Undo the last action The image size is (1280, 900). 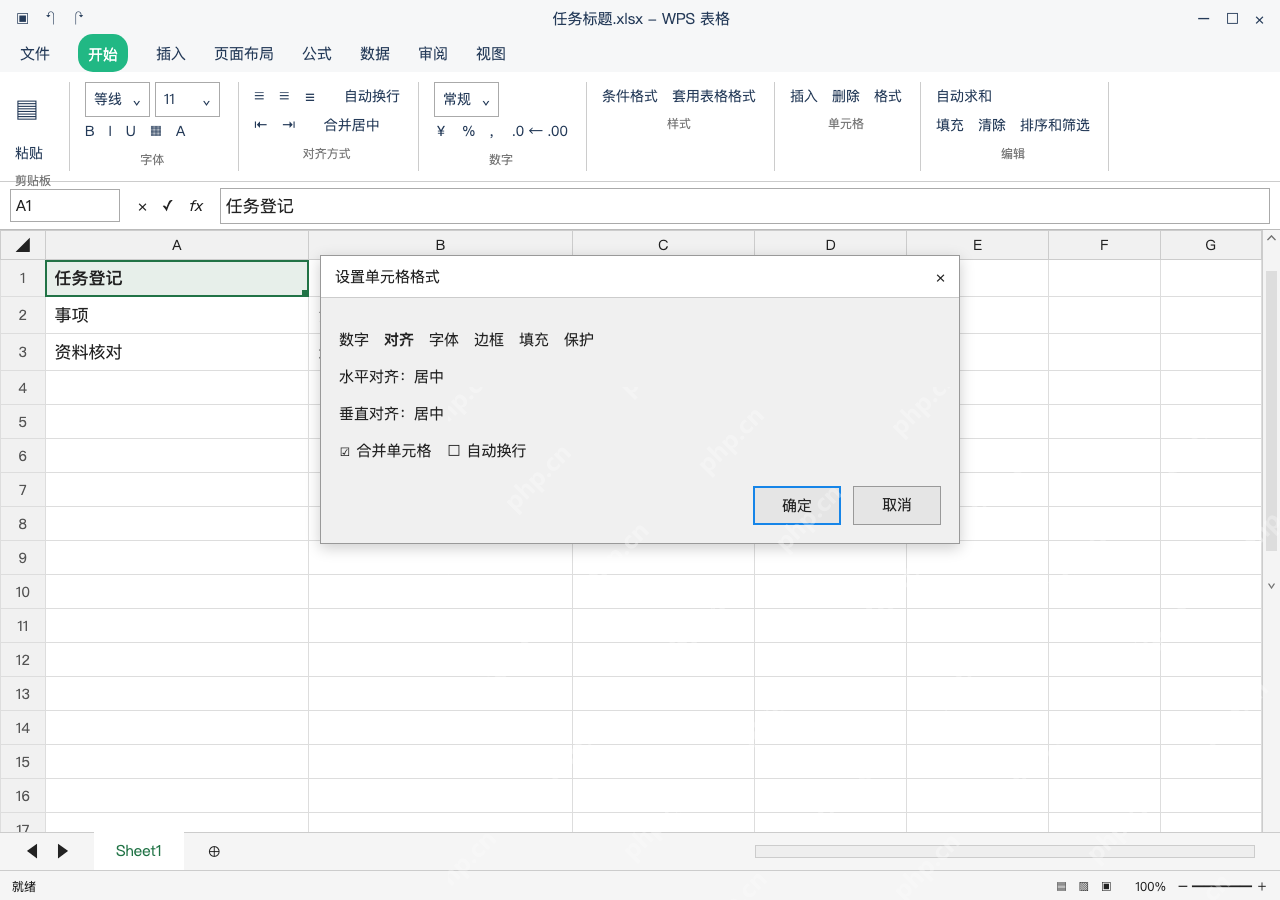click(51, 19)
